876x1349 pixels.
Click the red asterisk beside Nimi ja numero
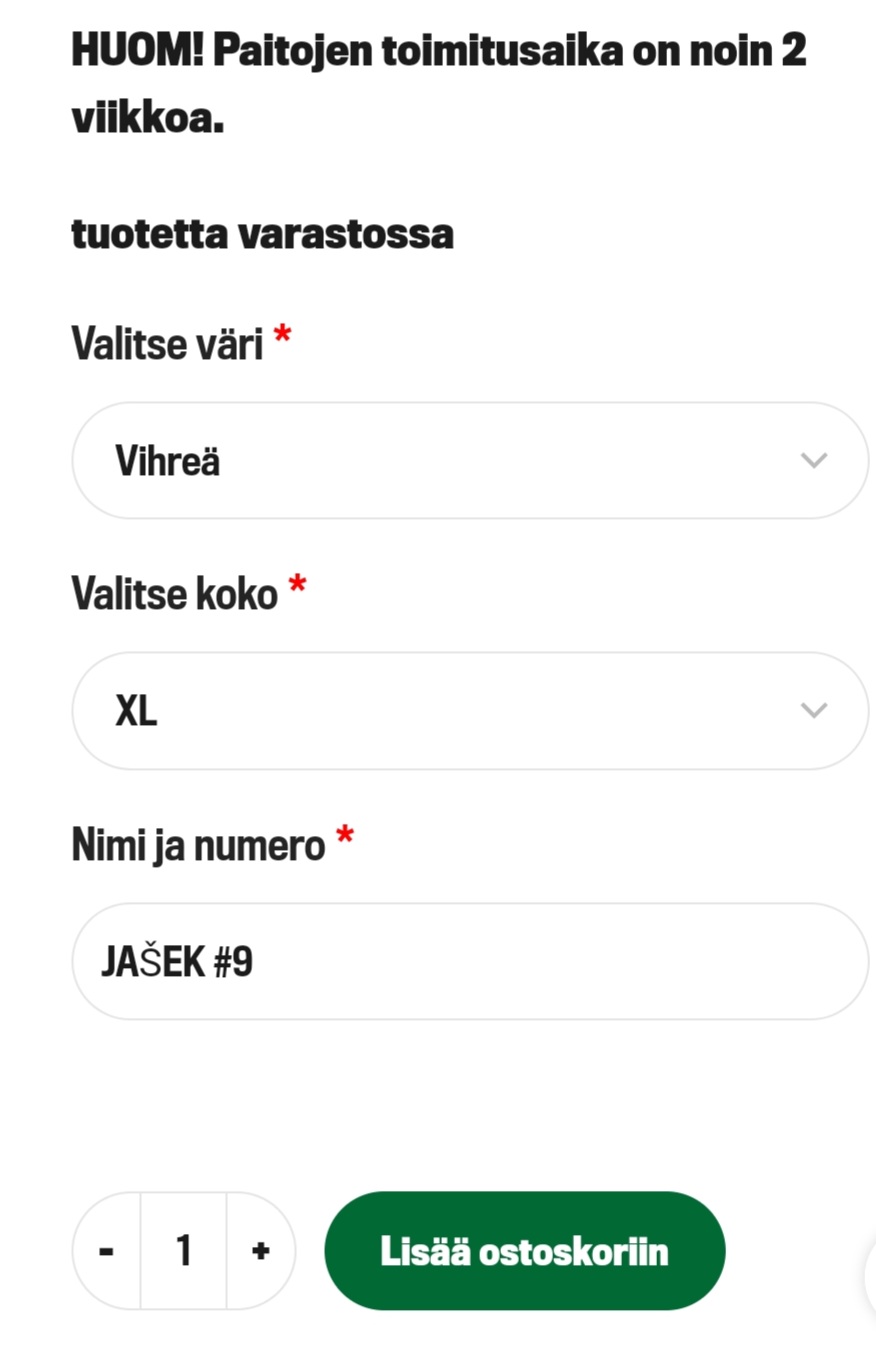click(345, 837)
